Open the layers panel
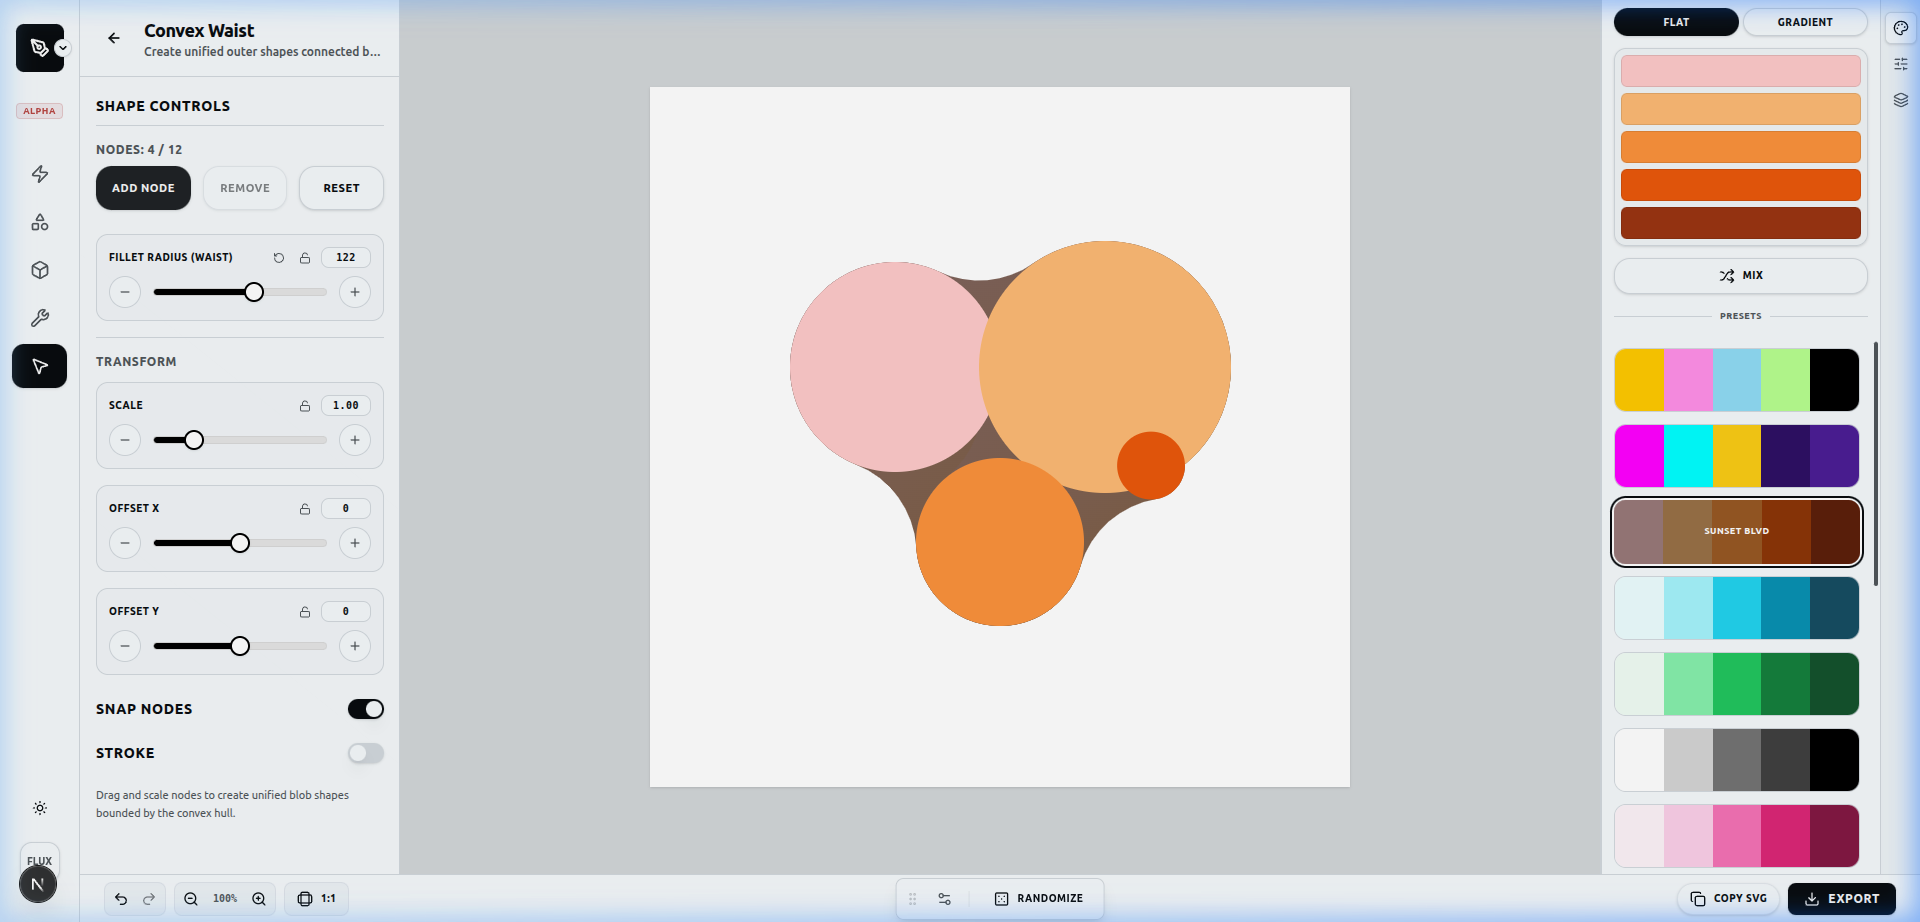 [x=1901, y=100]
